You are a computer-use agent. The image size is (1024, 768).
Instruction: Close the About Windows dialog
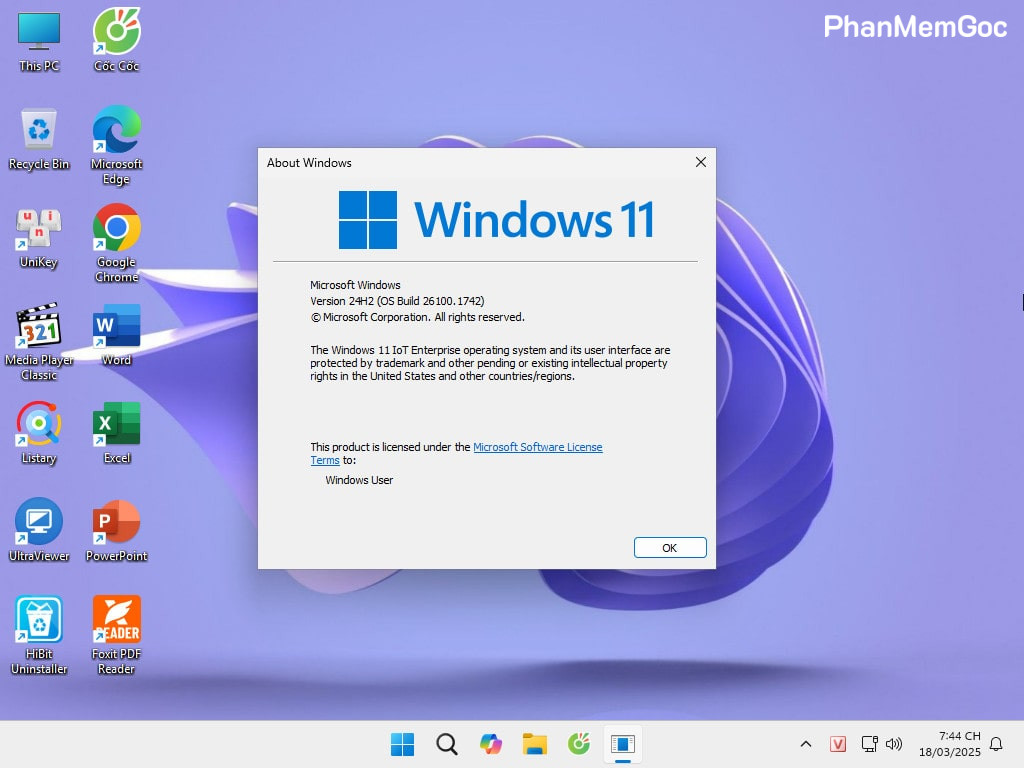click(x=700, y=162)
